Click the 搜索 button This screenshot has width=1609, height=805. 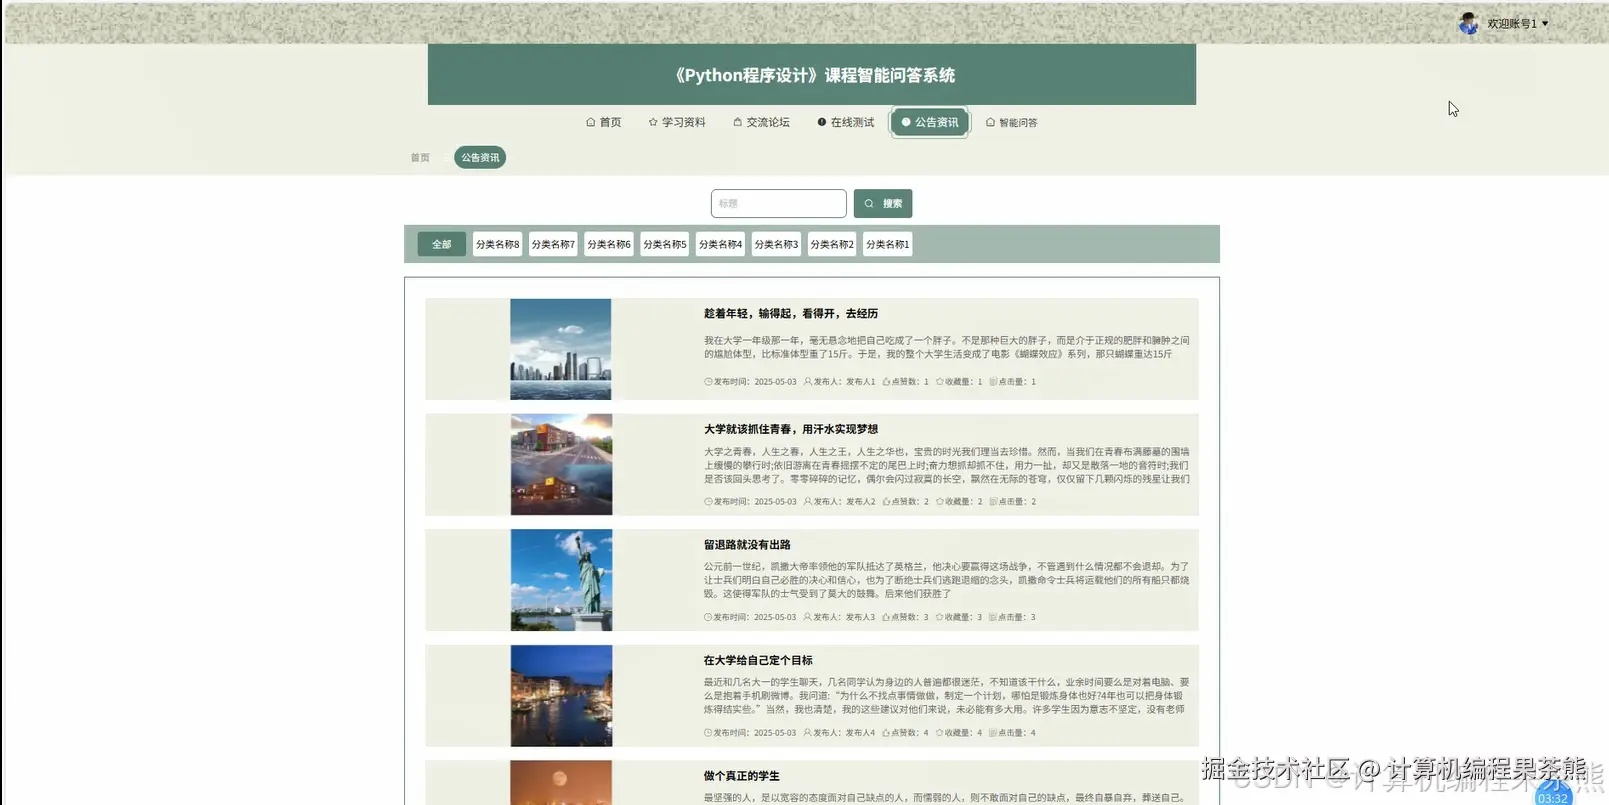coord(883,203)
